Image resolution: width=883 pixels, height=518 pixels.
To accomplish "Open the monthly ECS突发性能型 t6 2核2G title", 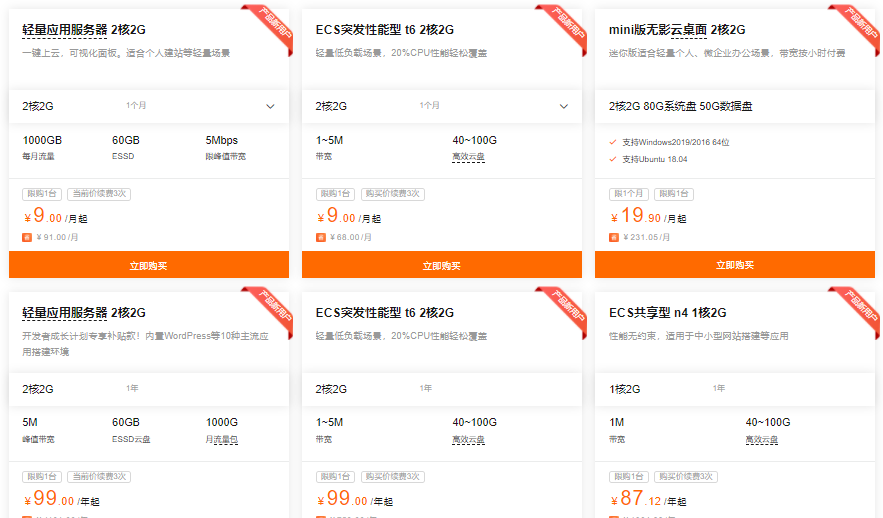I will [385, 30].
